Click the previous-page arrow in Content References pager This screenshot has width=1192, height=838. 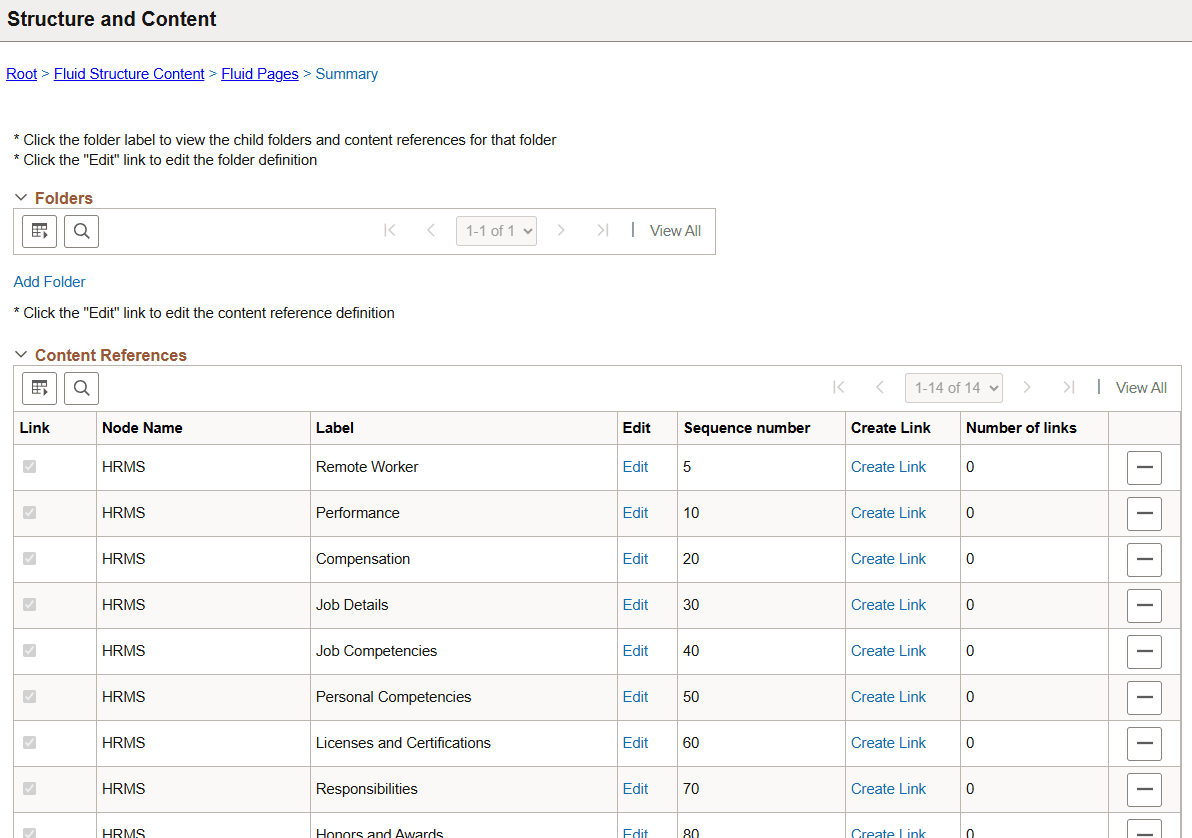[x=879, y=387]
